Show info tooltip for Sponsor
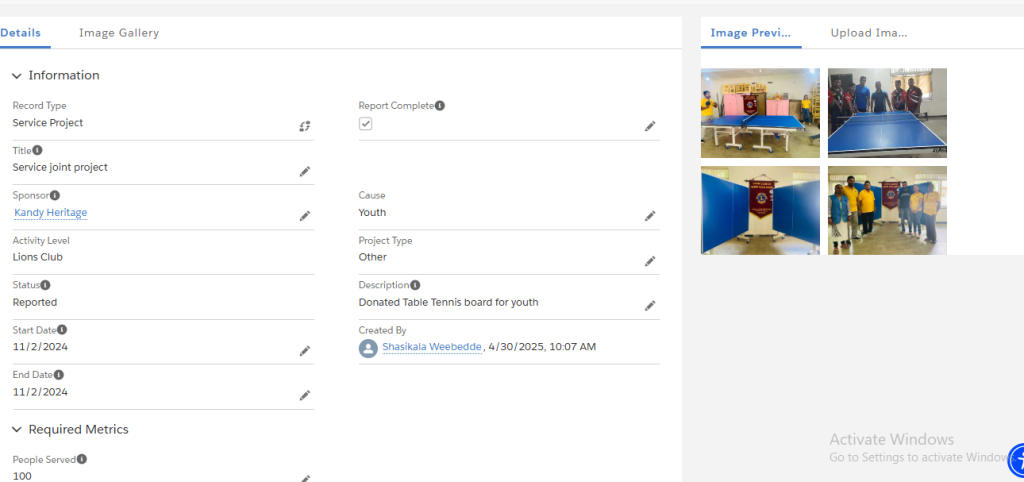The image size is (1024, 482). click(x=55, y=195)
